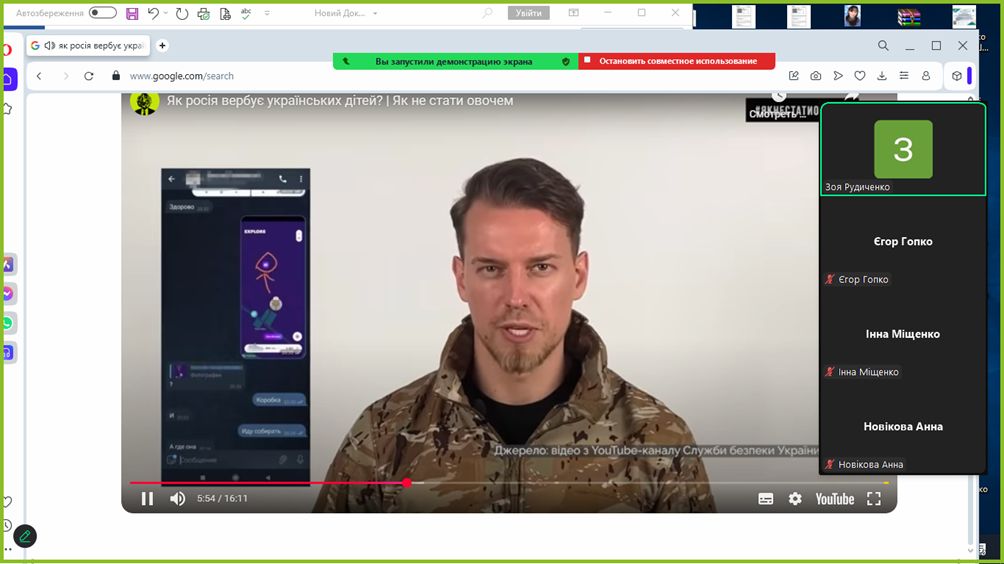
Task: Toggle subtitles on the video player
Action: 766,499
